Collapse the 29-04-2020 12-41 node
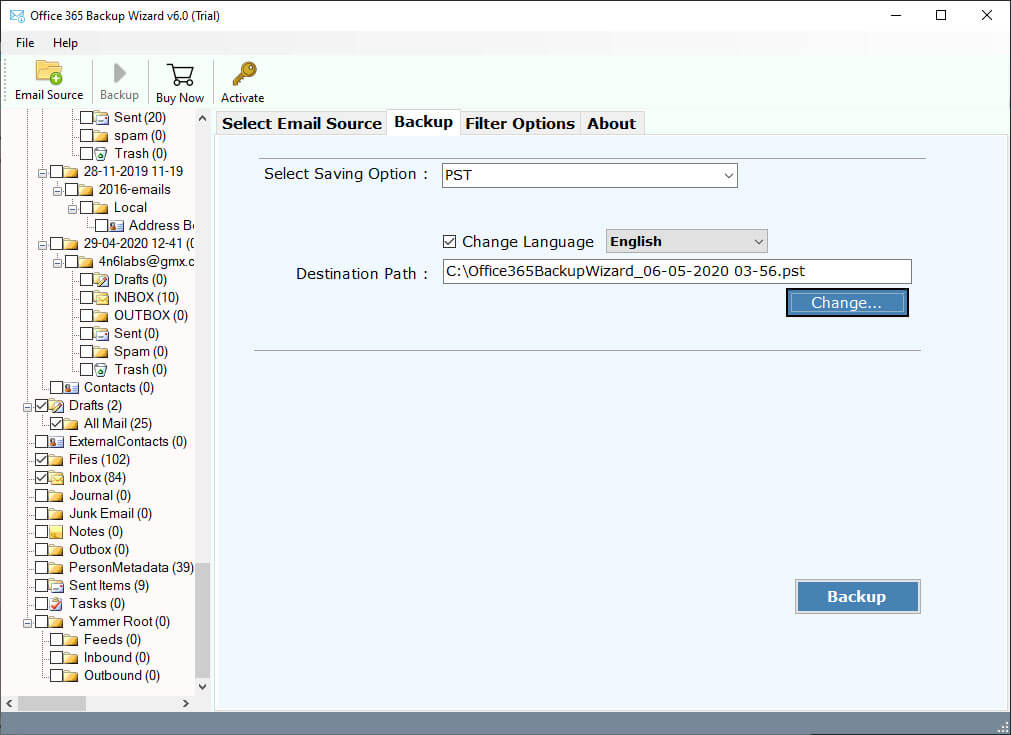The width and height of the screenshot is (1011, 735). point(43,245)
